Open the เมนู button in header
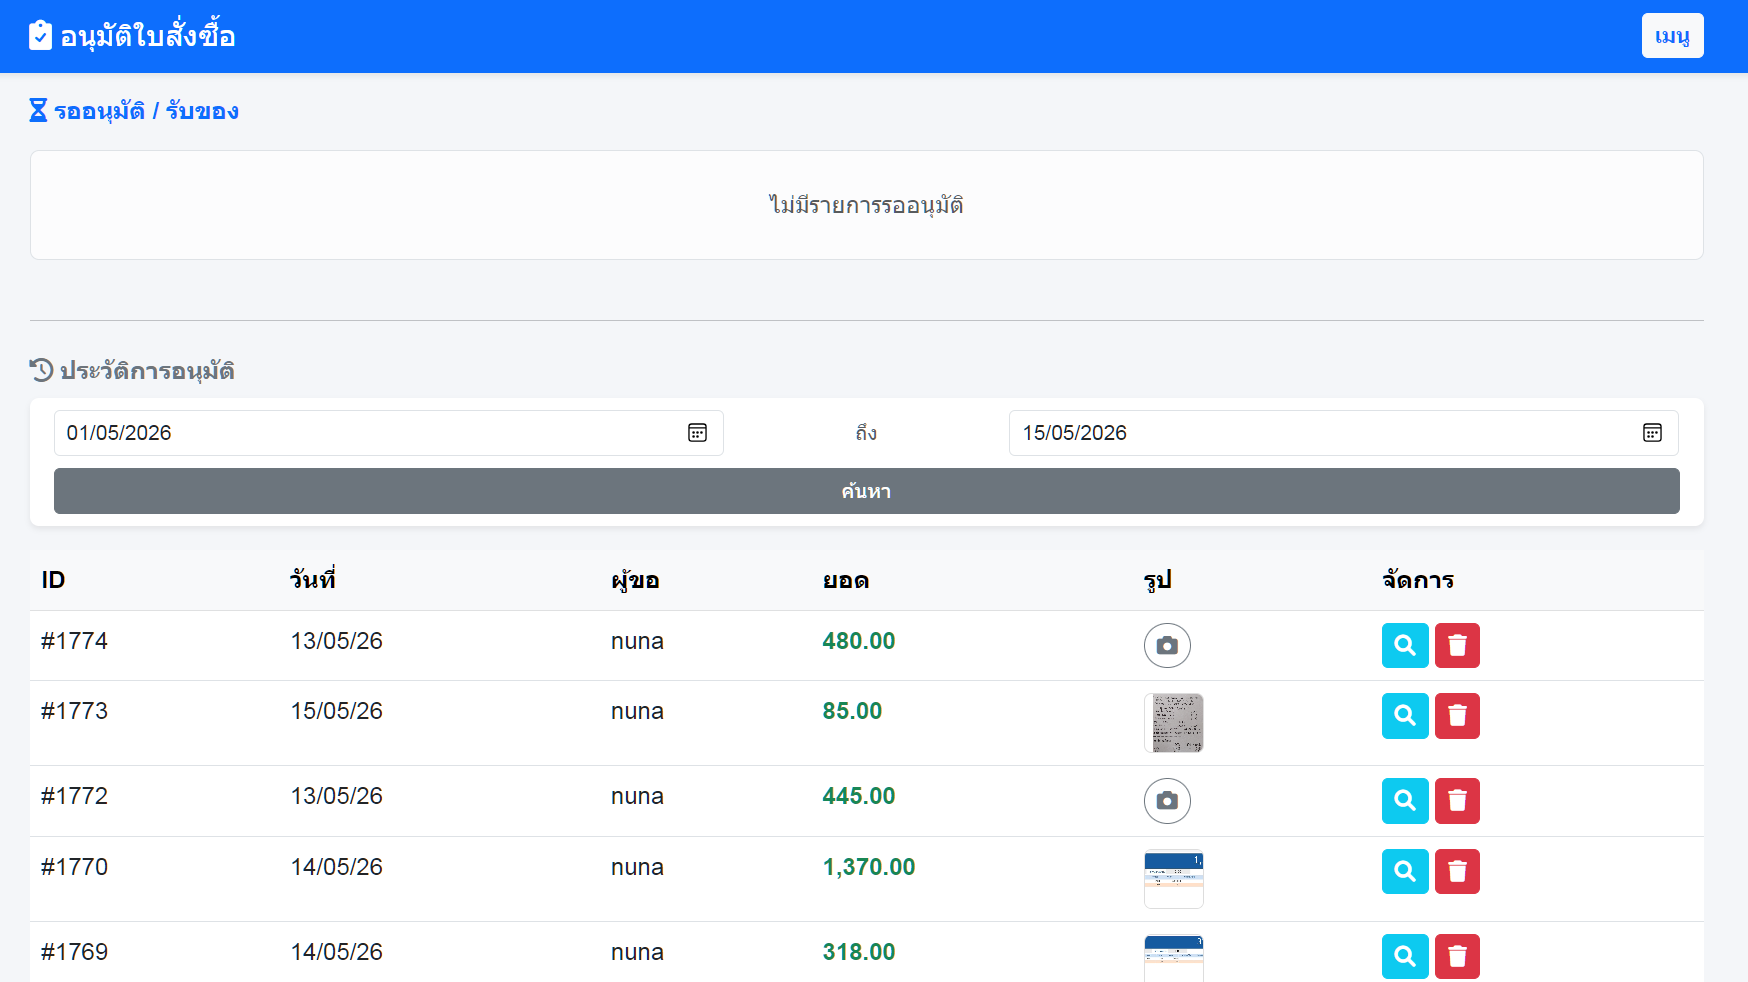This screenshot has width=1748, height=982. 1672,36
